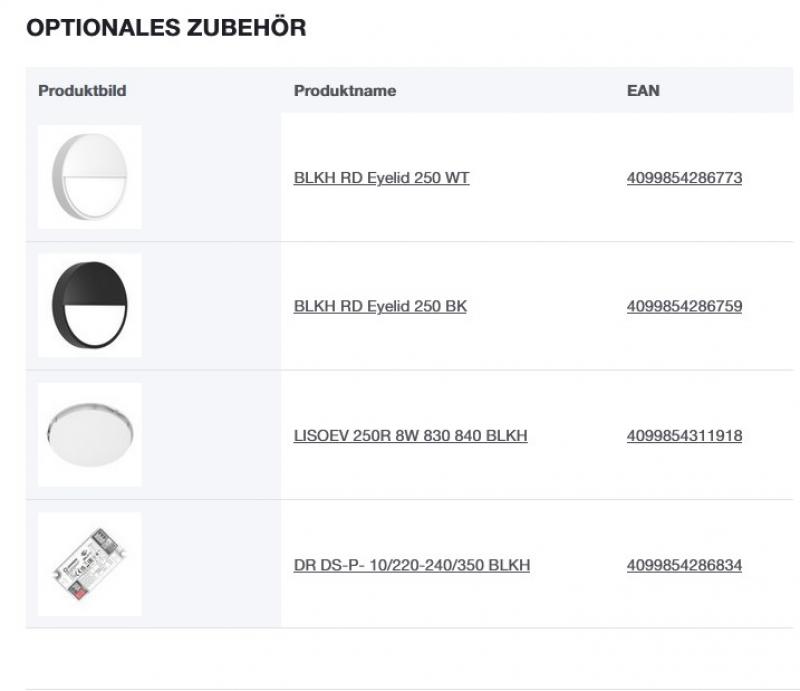Image resolution: width=800 pixels, height=691 pixels.
Task: Open the BLKH RD Eyelid 250 WT product link
Action: point(381,180)
